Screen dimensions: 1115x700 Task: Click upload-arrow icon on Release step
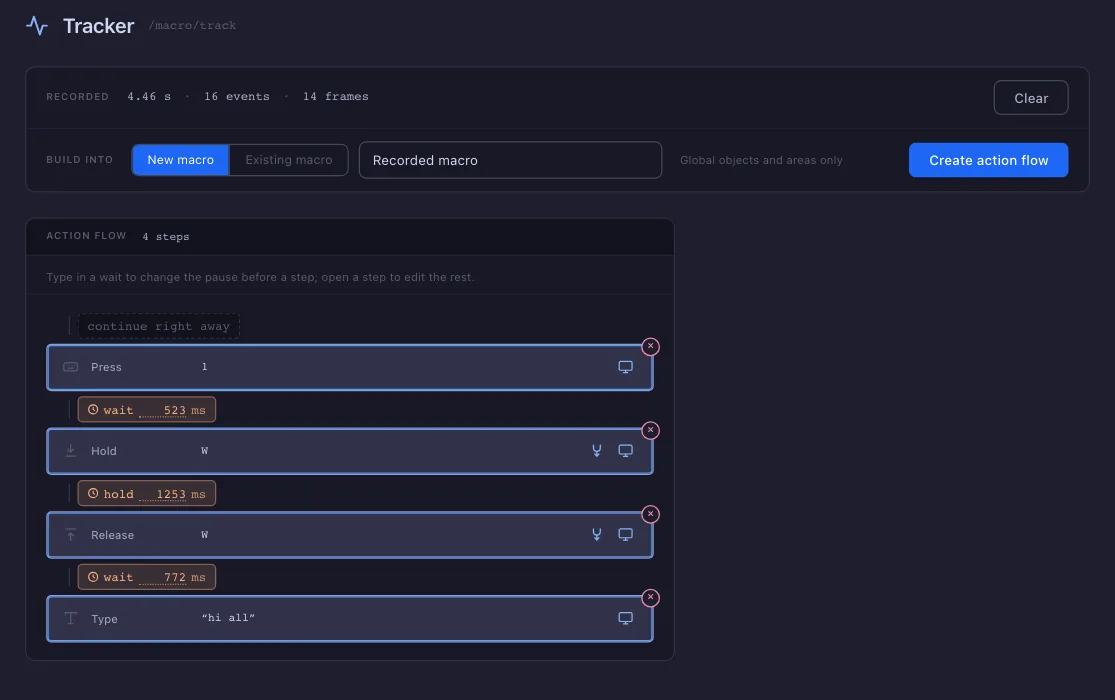[x=70, y=535]
